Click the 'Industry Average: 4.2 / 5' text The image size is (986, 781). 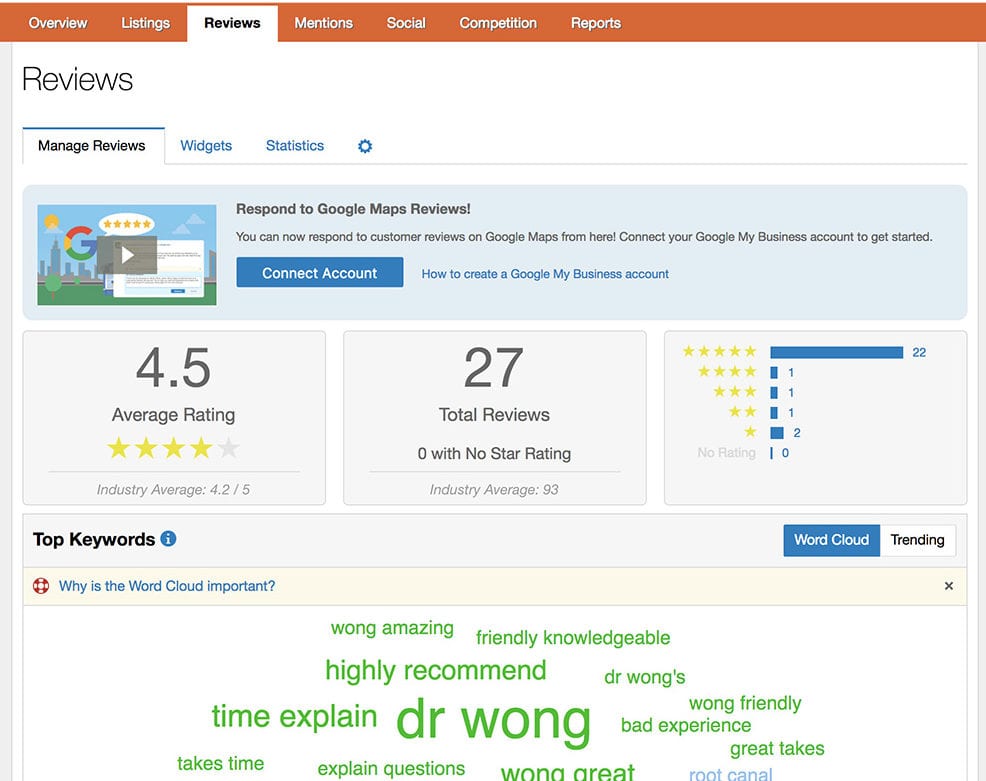[x=173, y=490]
